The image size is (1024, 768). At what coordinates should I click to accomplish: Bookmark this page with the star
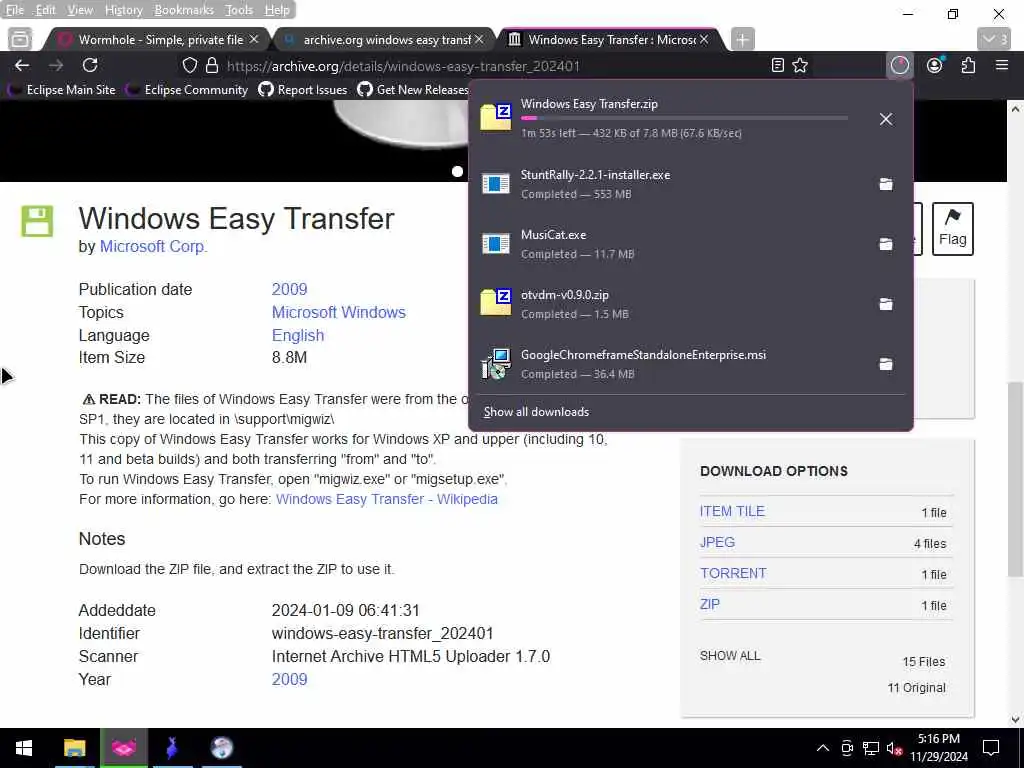pyautogui.click(x=800, y=65)
